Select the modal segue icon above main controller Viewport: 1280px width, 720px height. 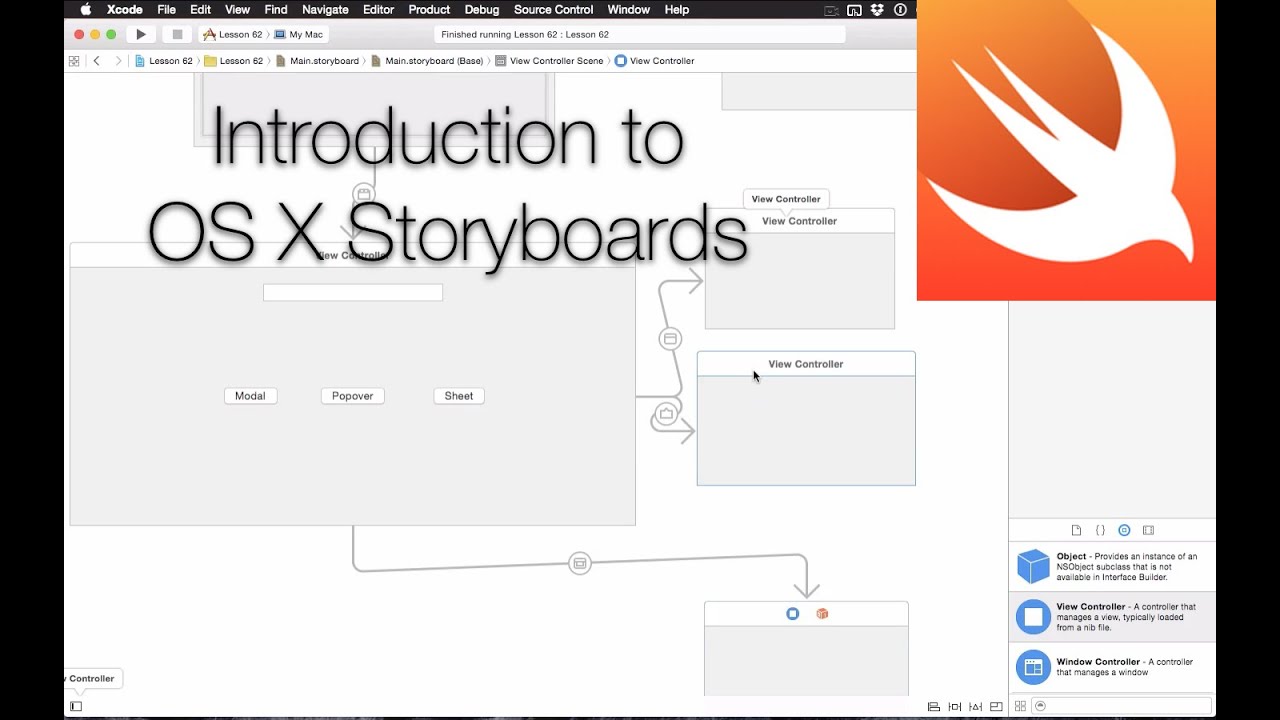pos(364,194)
